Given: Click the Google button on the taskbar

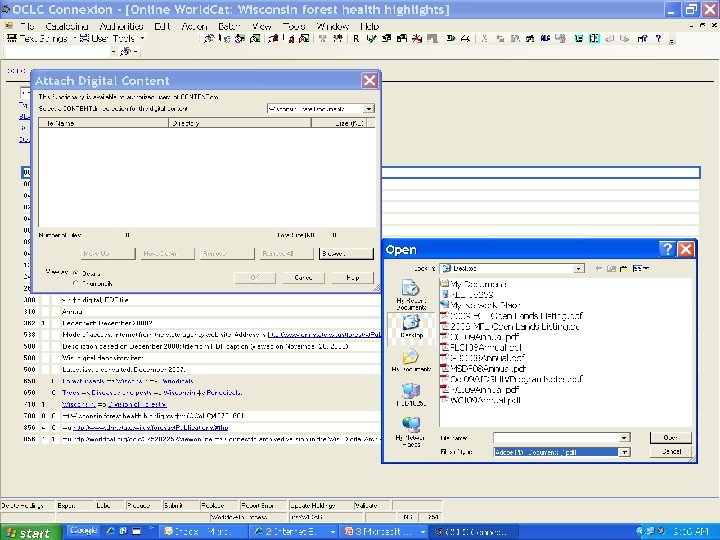Looking at the screenshot, I should [84, 531].
